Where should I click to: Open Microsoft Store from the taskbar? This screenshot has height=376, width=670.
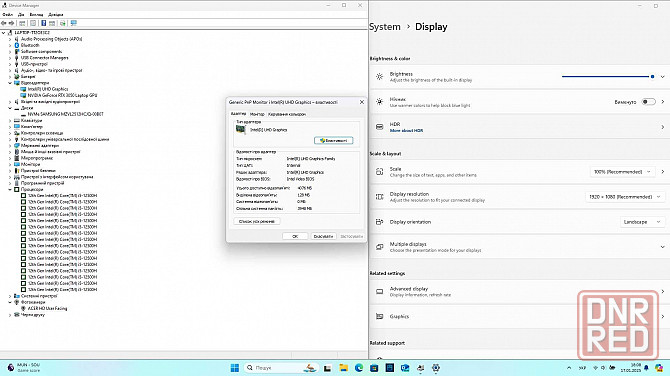pyautogui.click(x=374, y=368)
